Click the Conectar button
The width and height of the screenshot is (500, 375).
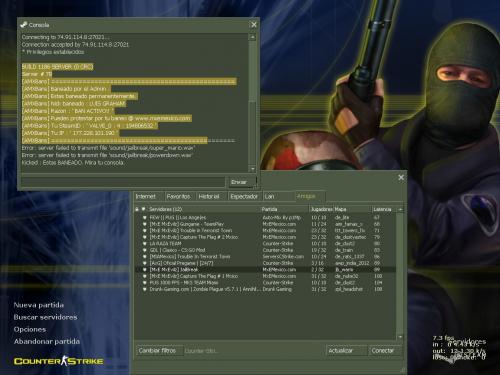tap(383, 351)
